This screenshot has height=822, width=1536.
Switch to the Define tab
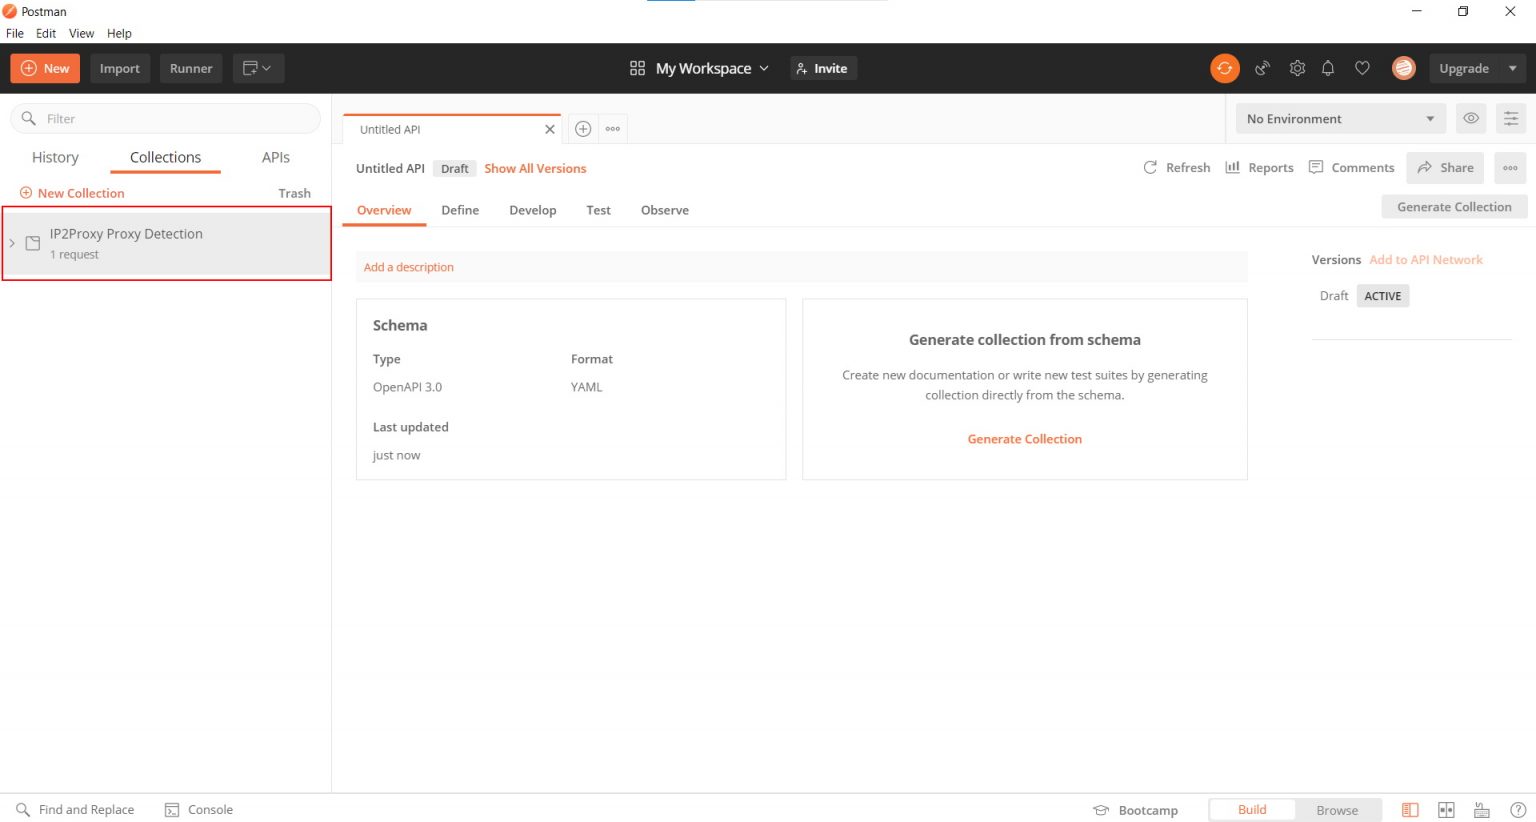(460, 210)
